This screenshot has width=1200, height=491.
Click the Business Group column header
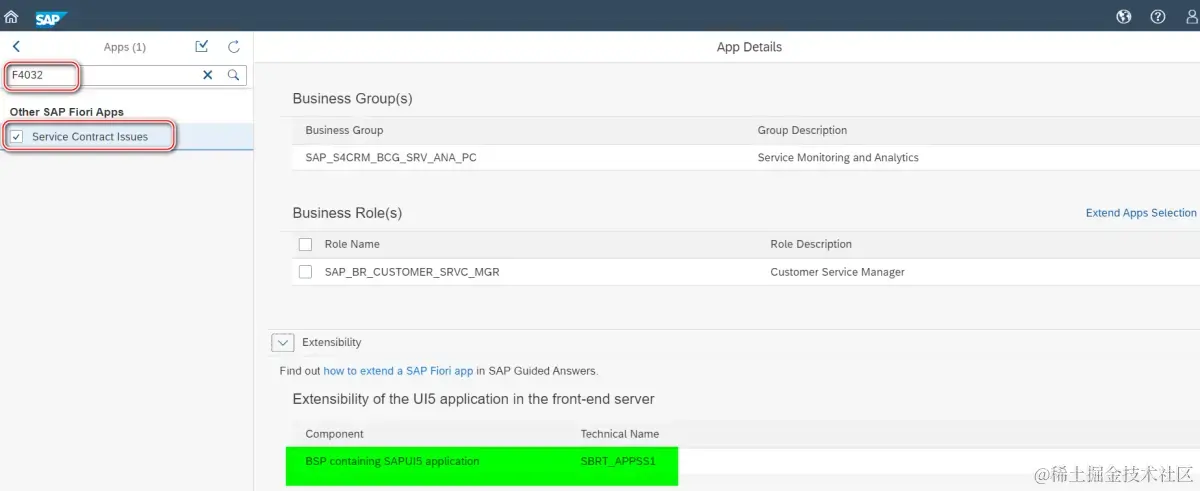pyautogui.click(x=344, y=131)
